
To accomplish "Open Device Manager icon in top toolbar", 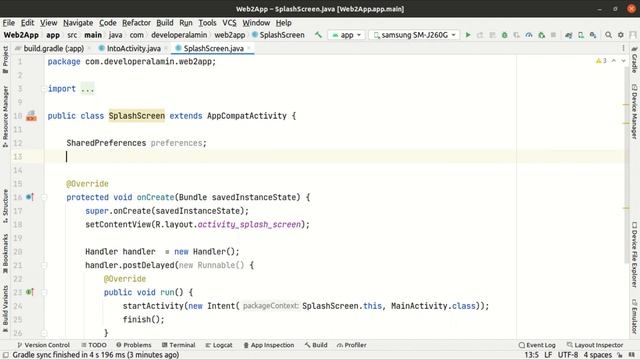I will (x=581, y=35).
